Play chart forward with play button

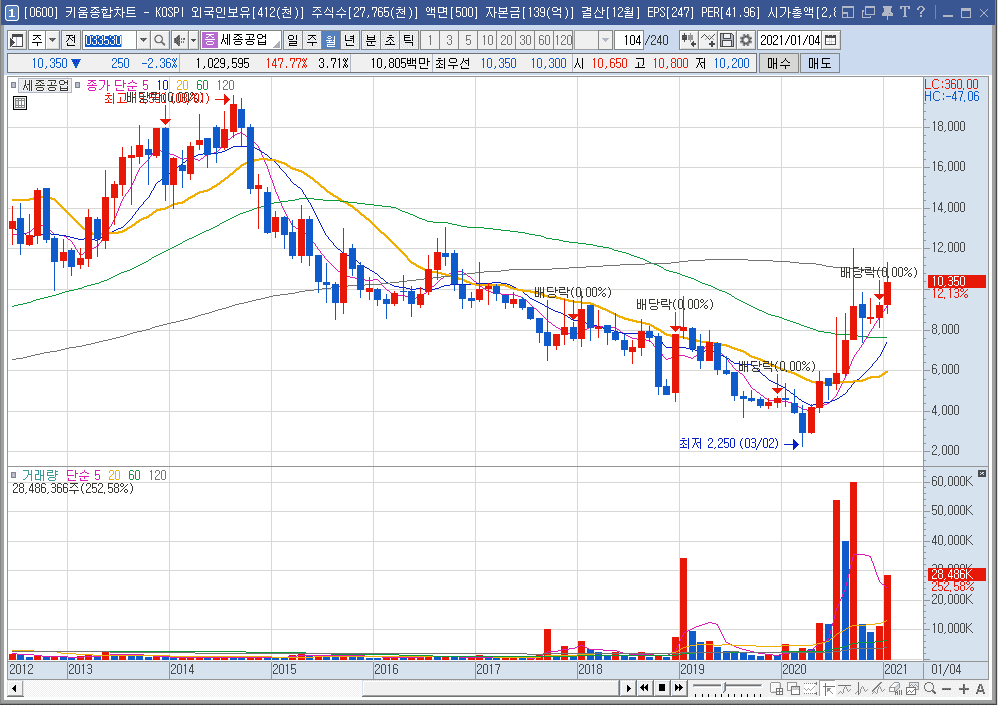pos(629,688)
